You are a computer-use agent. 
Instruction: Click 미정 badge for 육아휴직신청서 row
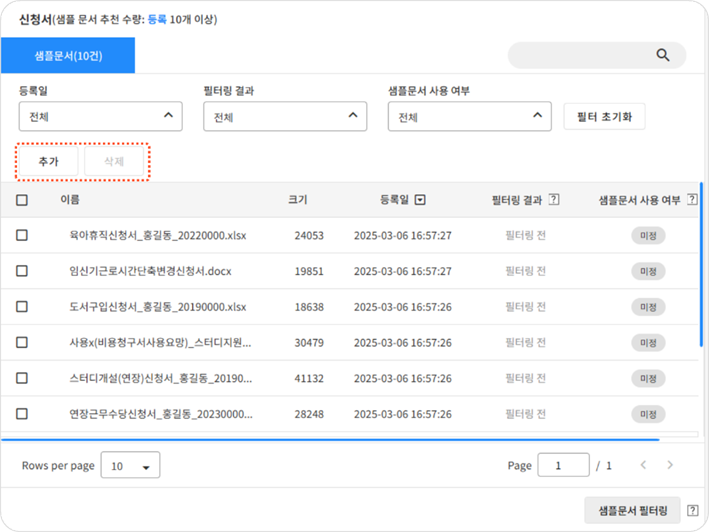(647, 235)
